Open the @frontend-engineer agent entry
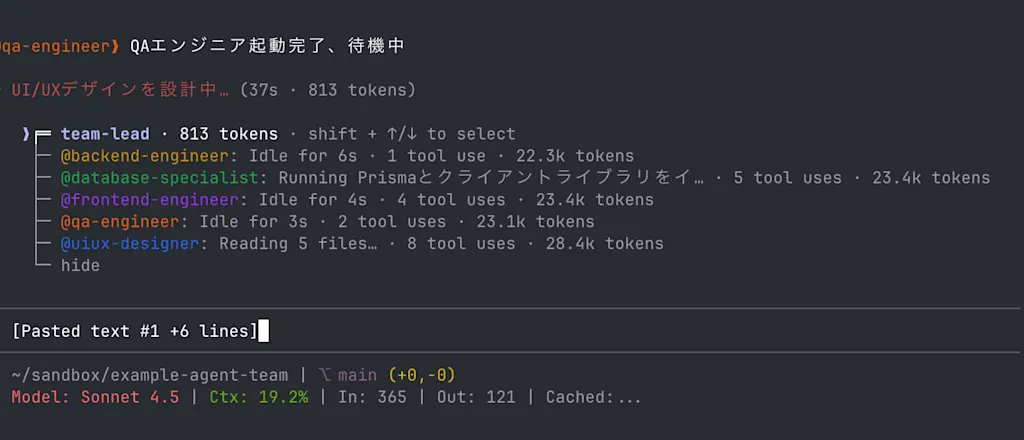This screenshot has height=440, width=1024. (x=357, y=200)
